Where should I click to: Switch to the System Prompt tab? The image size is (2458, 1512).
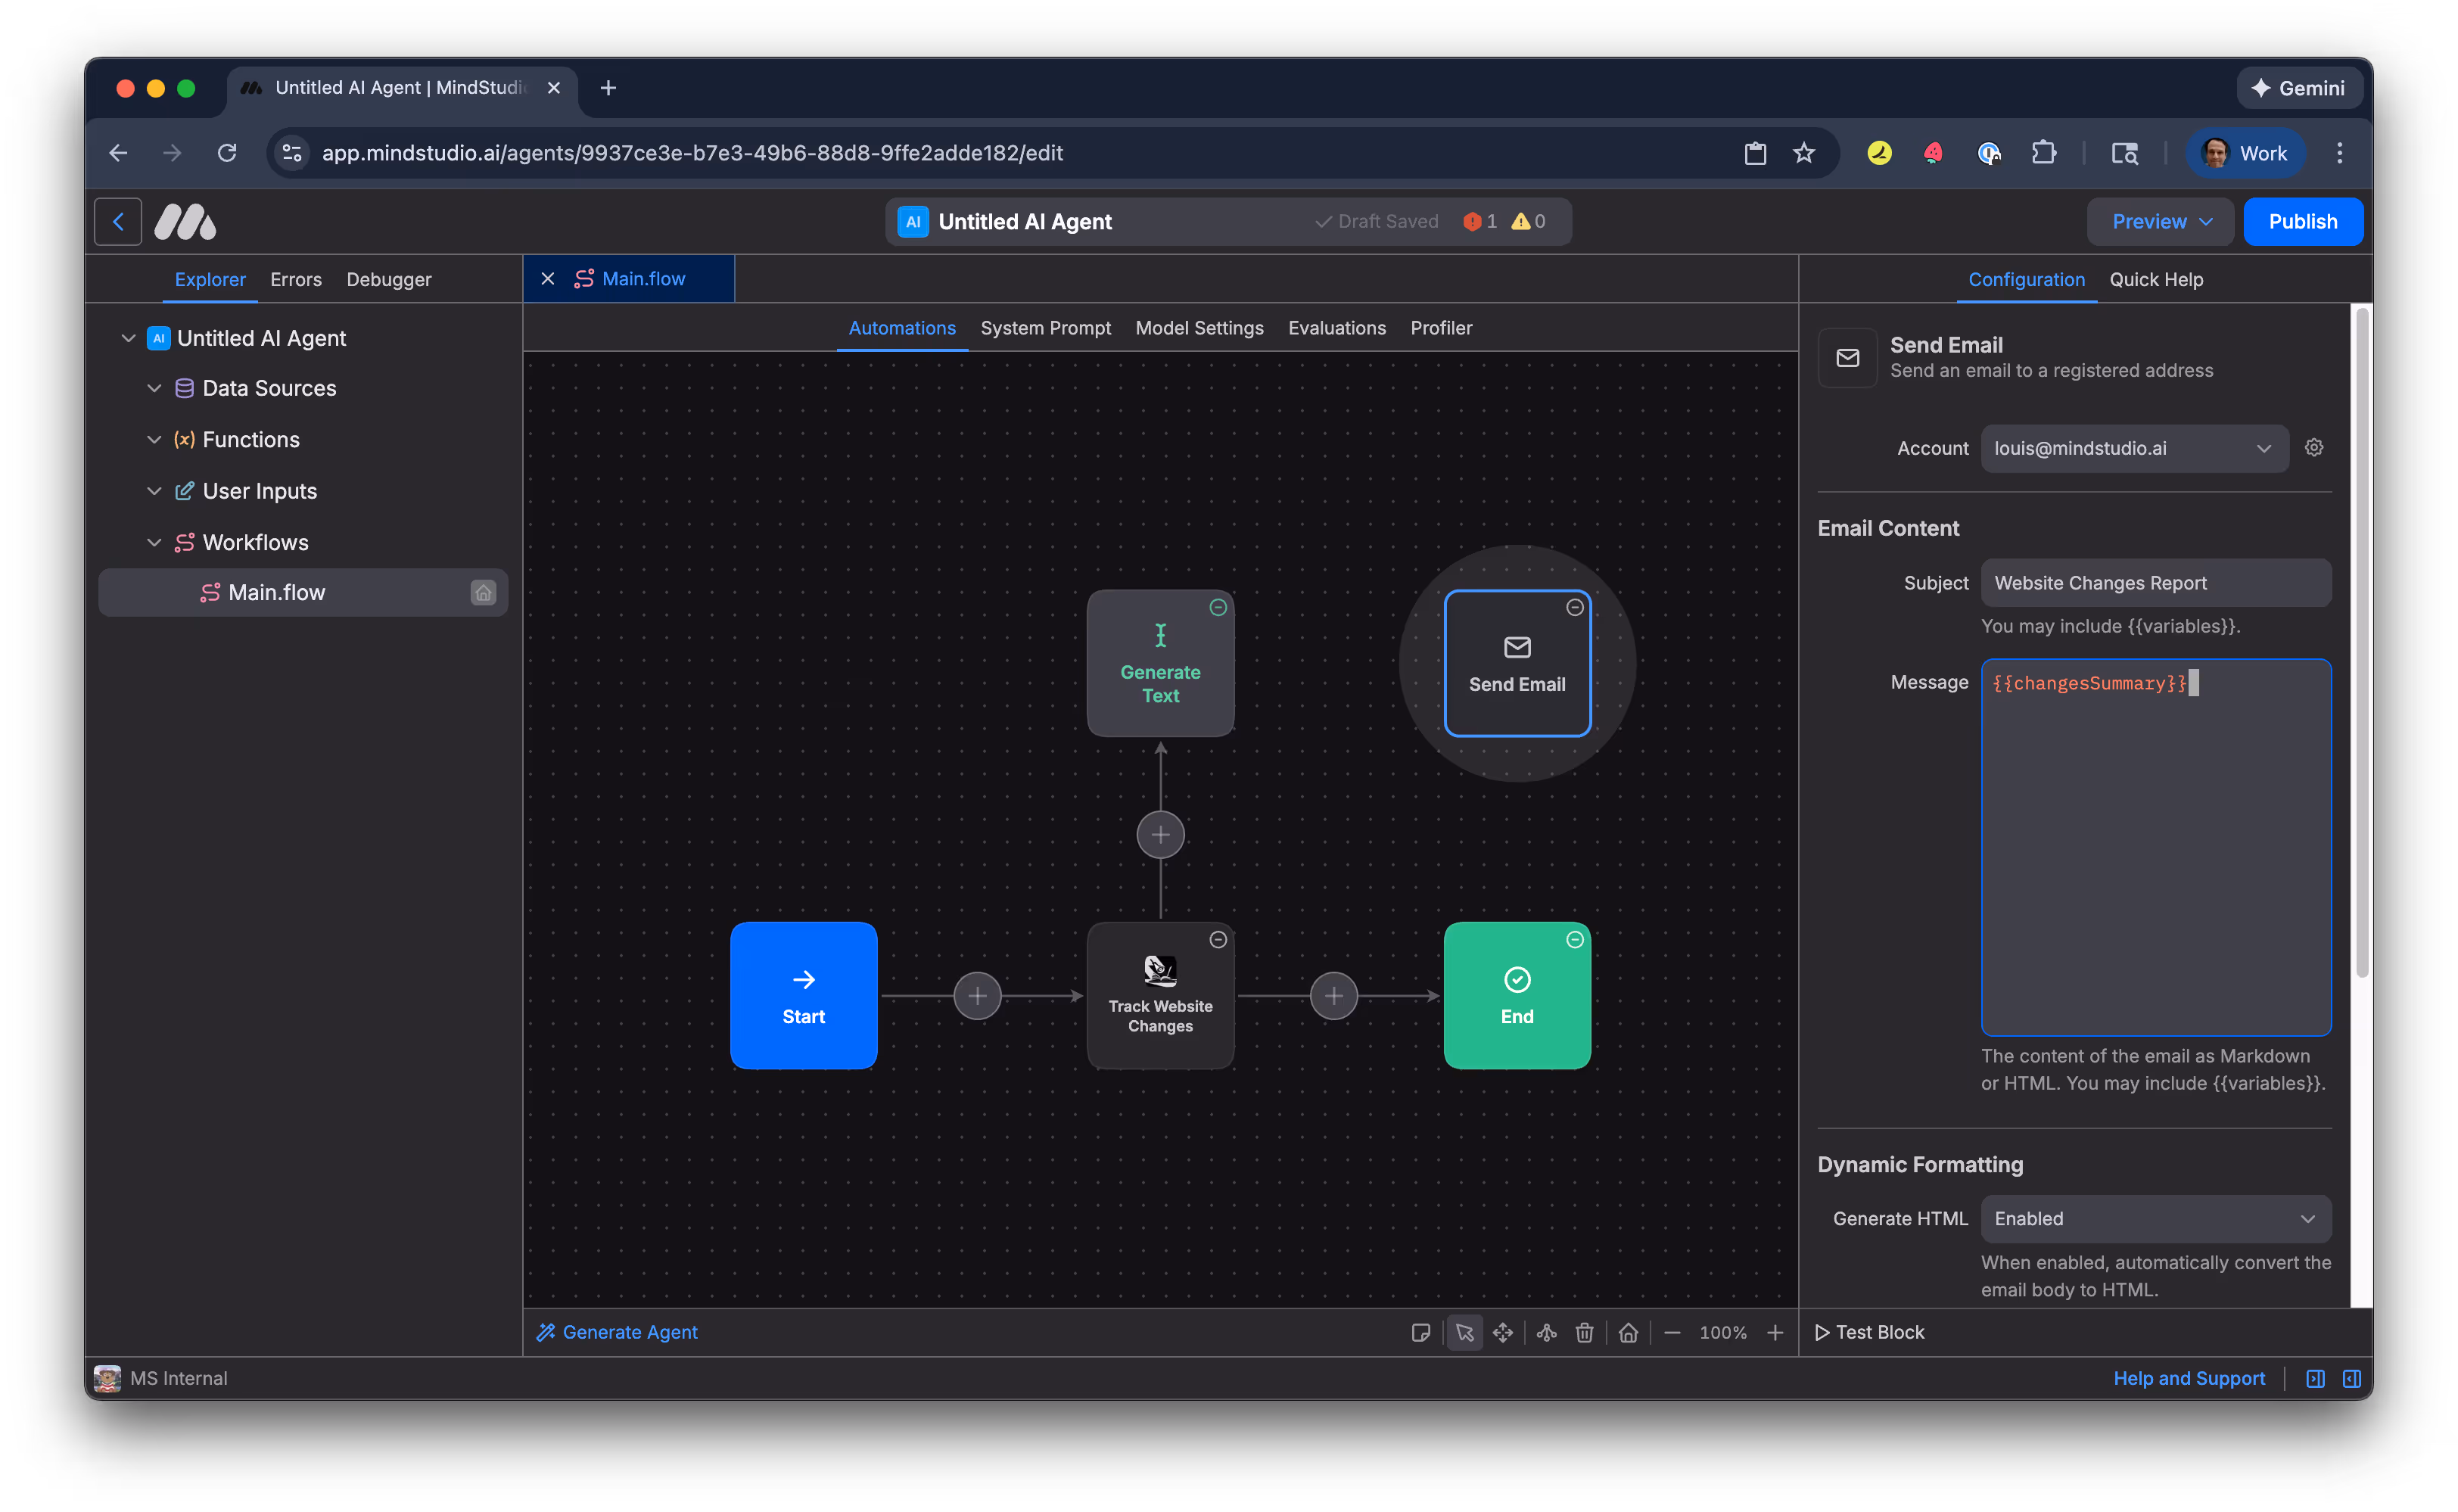1045,328
